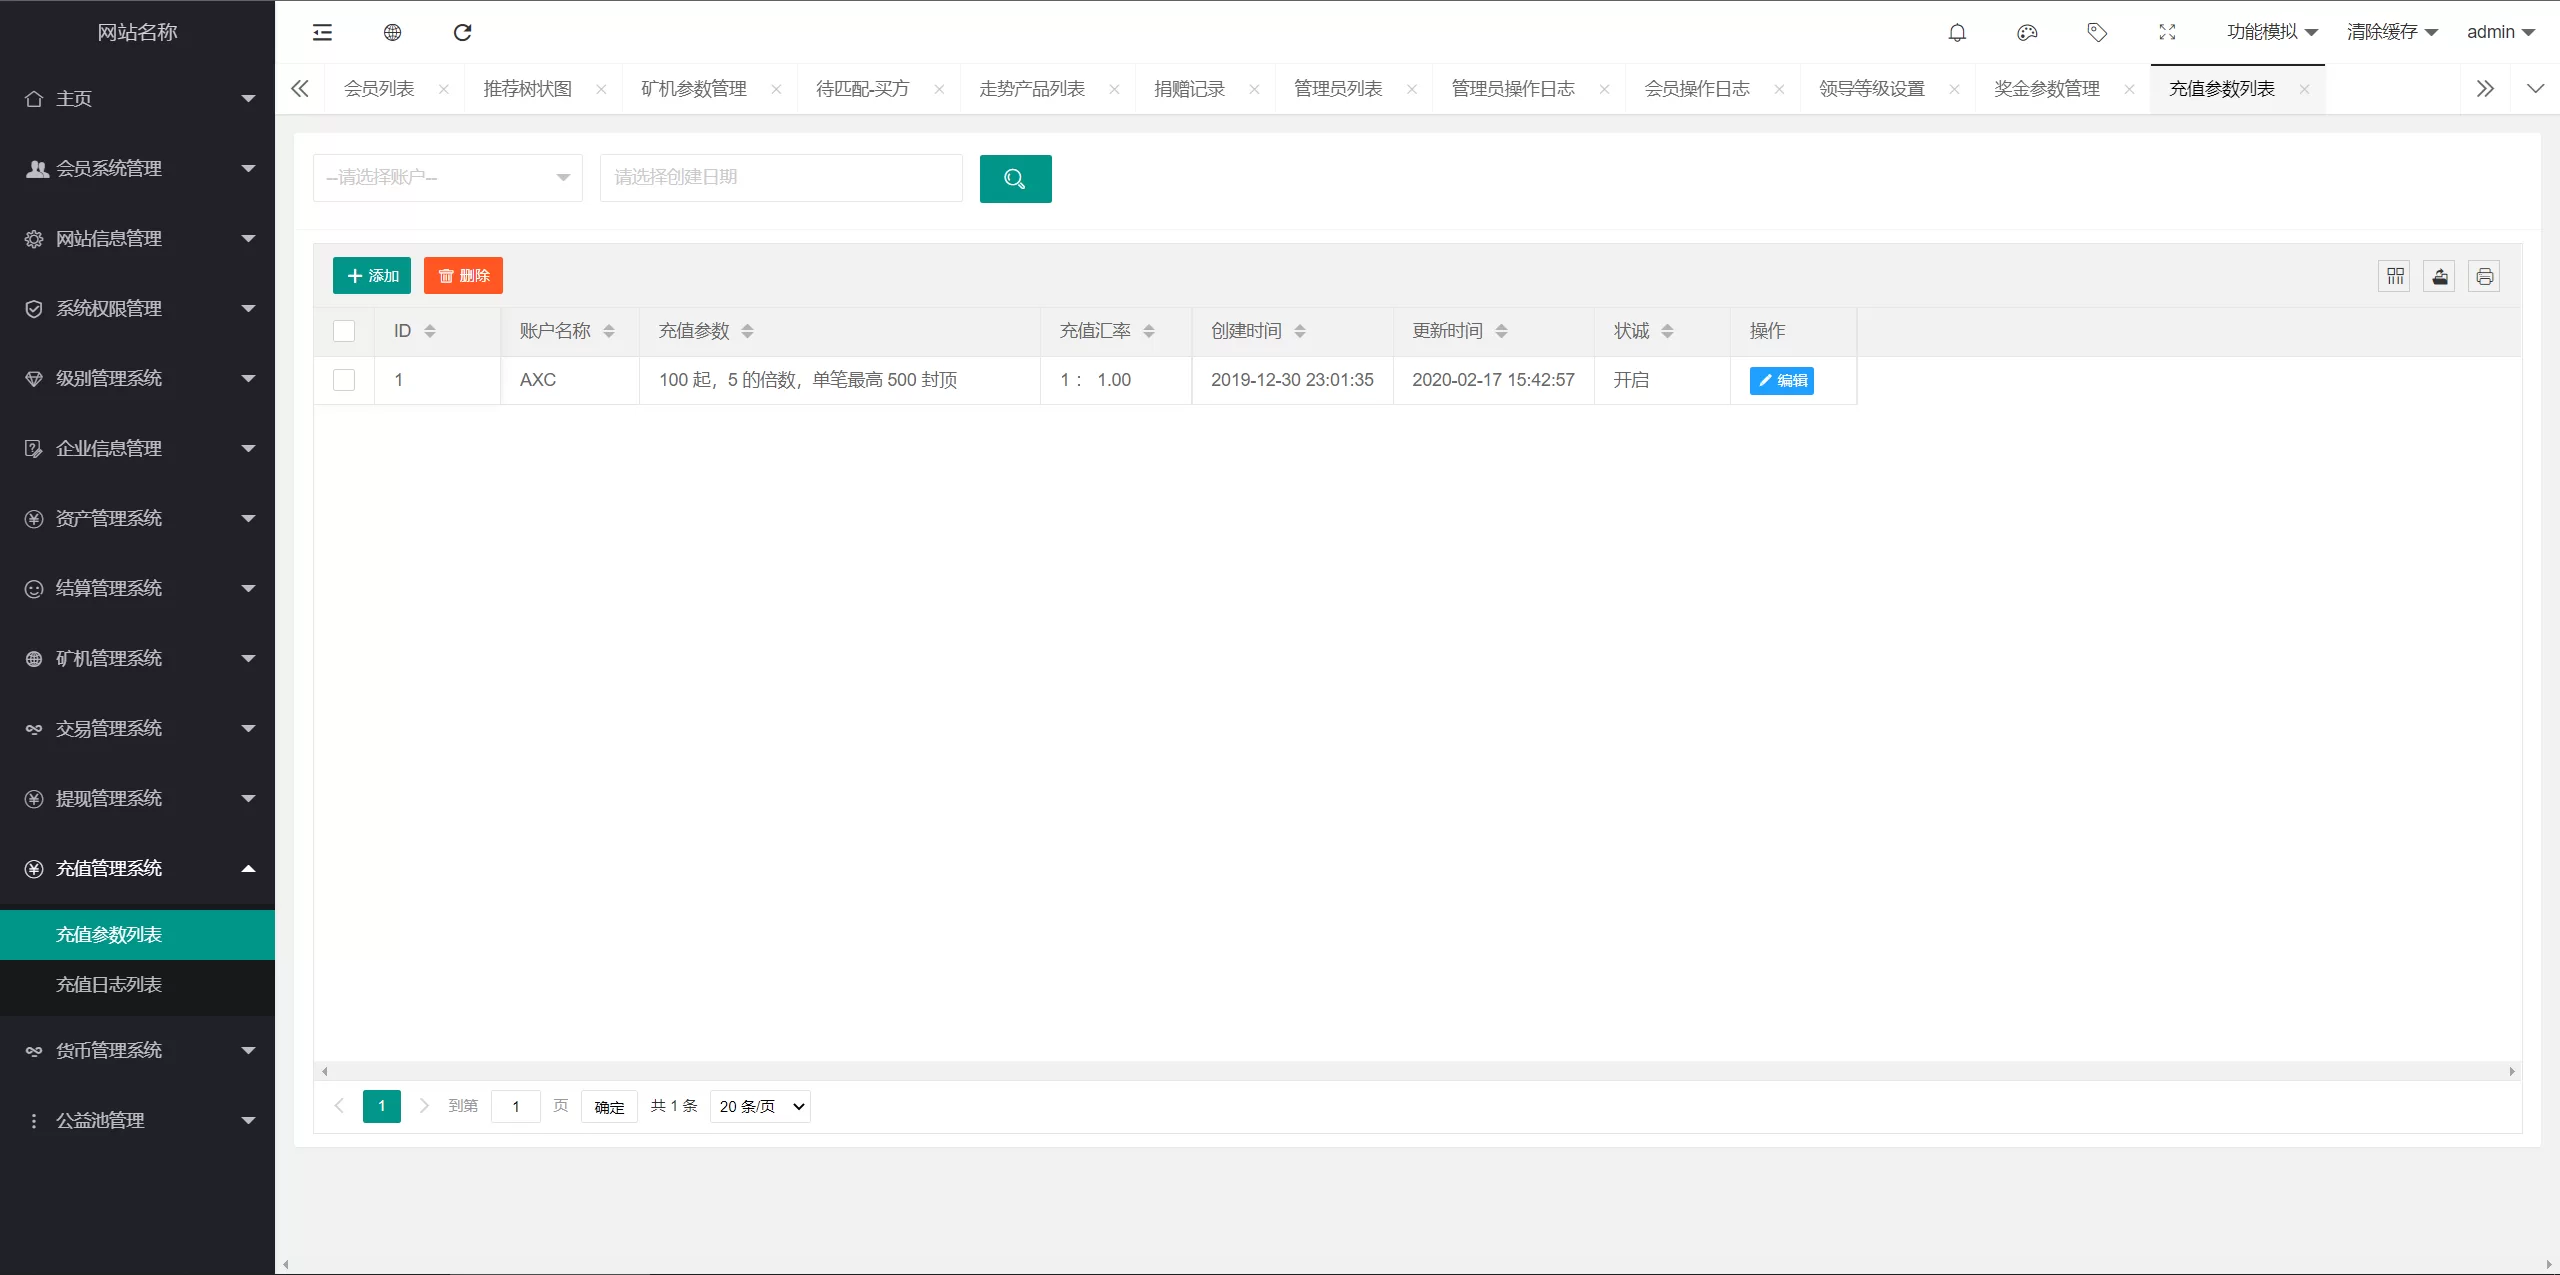Check the row checkbox for AXC
Screen dimensions: 2560x1275
point(344,380)
